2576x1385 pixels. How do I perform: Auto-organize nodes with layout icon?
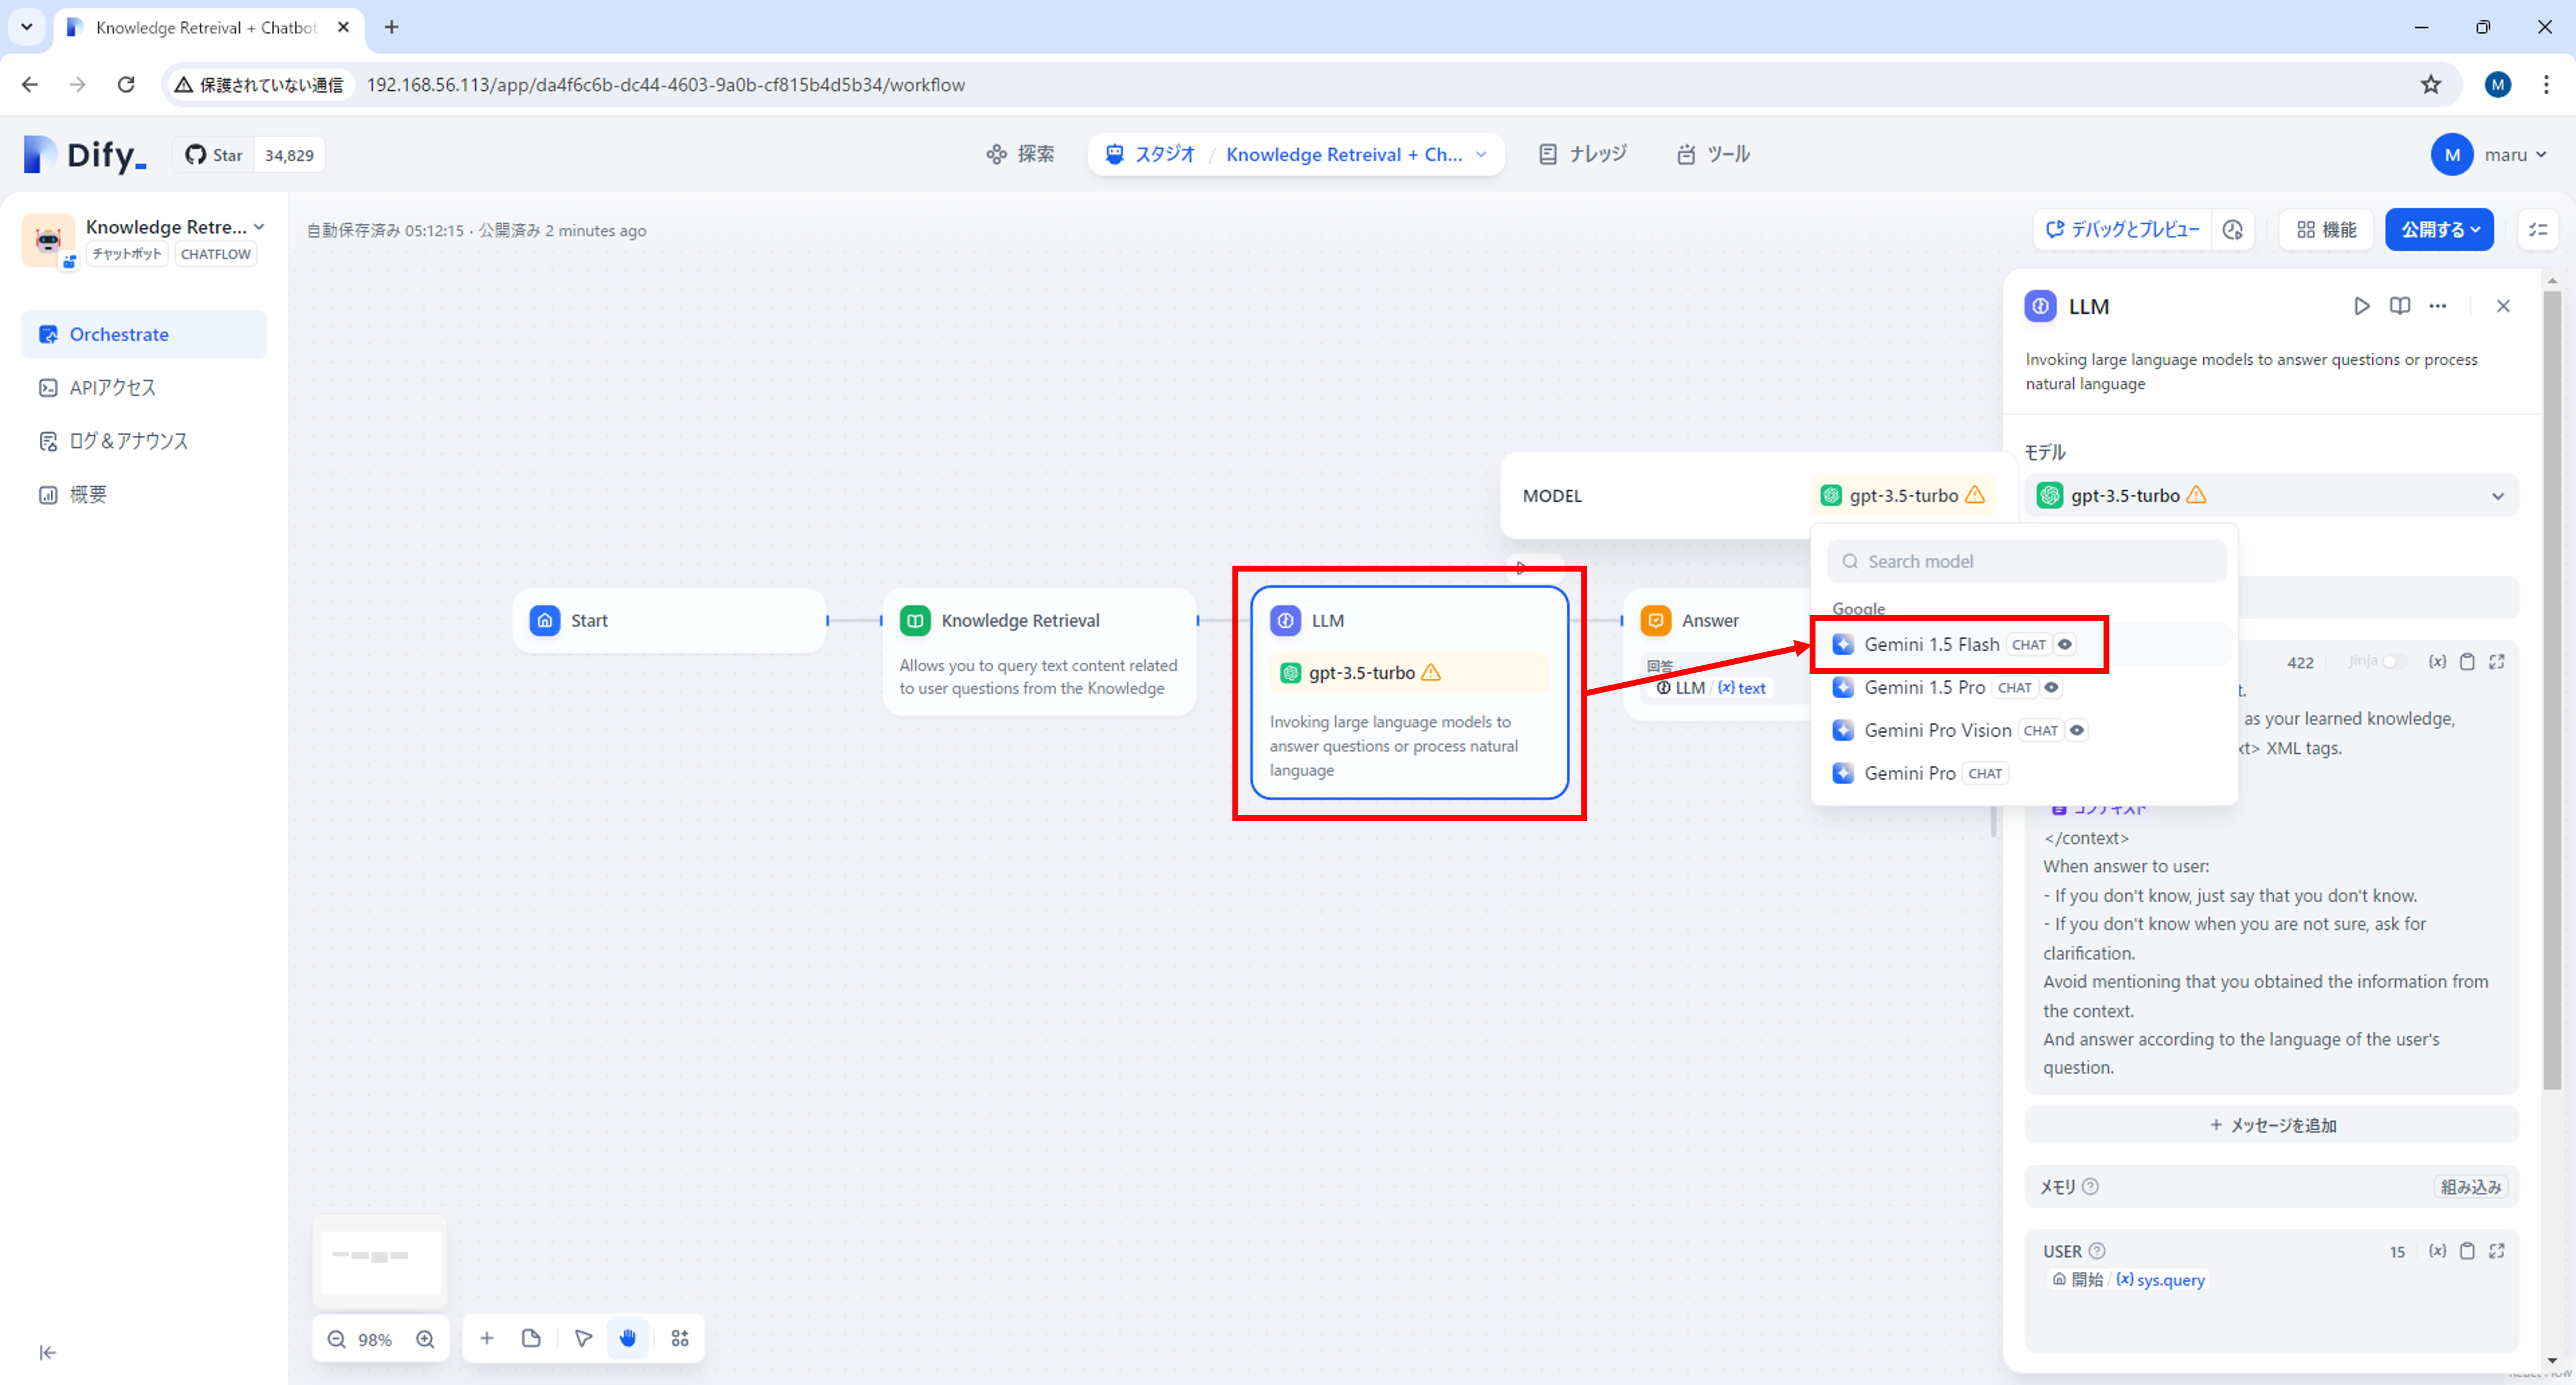[x=680, y=1338]
